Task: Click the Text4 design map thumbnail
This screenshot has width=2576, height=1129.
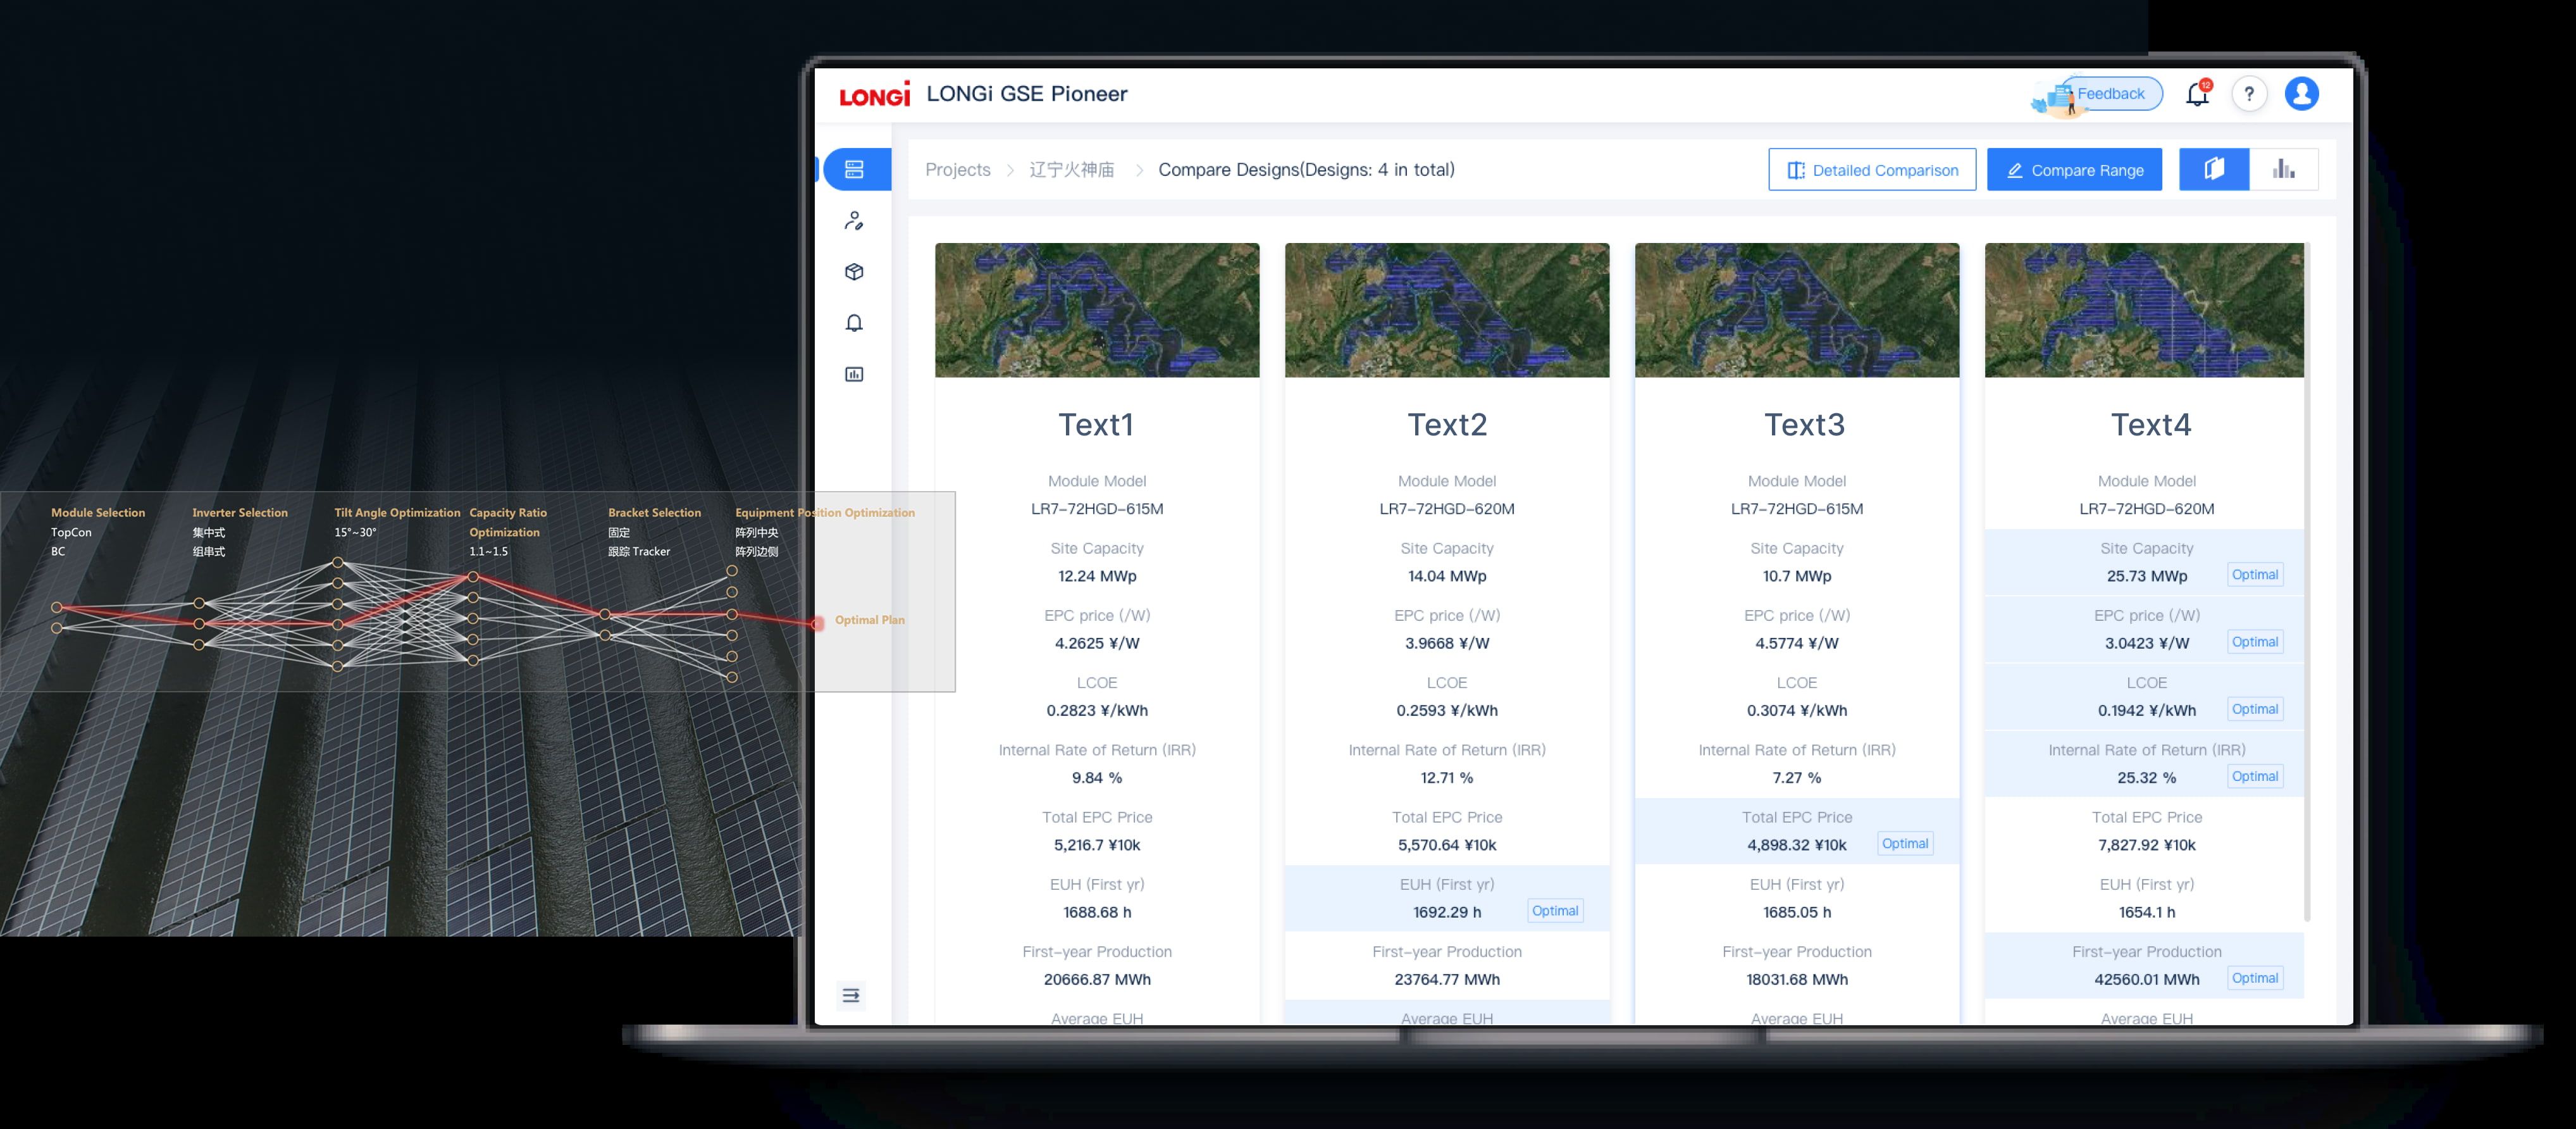Action: pyautogui.click(x=2144, y=310)
